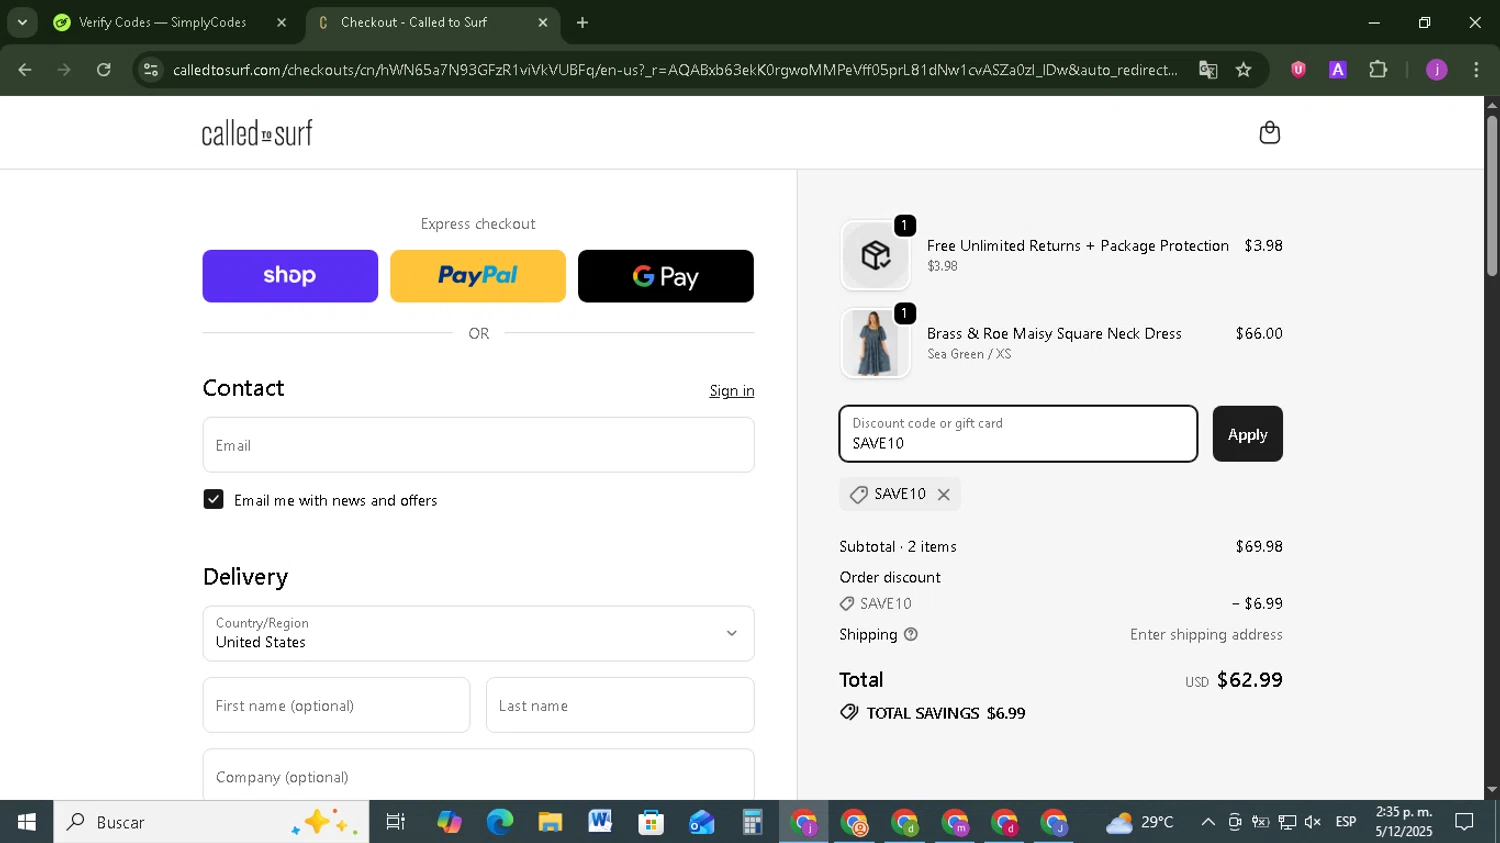Click the Sea Green / XS variant text
1500x843 pixels.
969,354
